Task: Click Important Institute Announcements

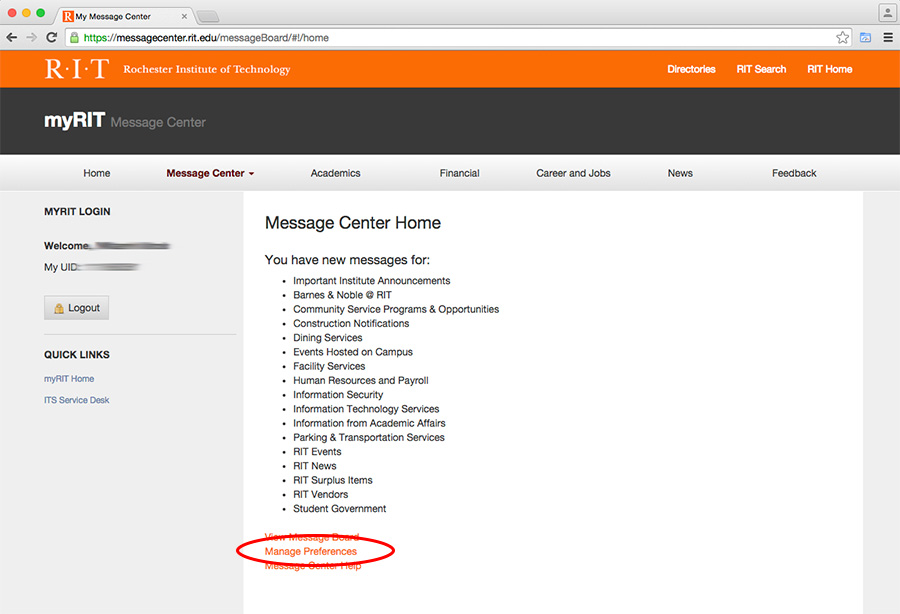Action: pos(371,281)
